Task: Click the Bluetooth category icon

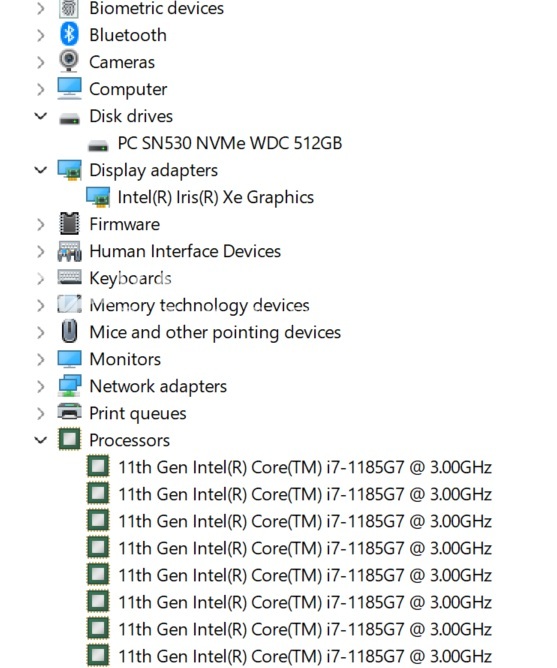Action: click(69, 35)
